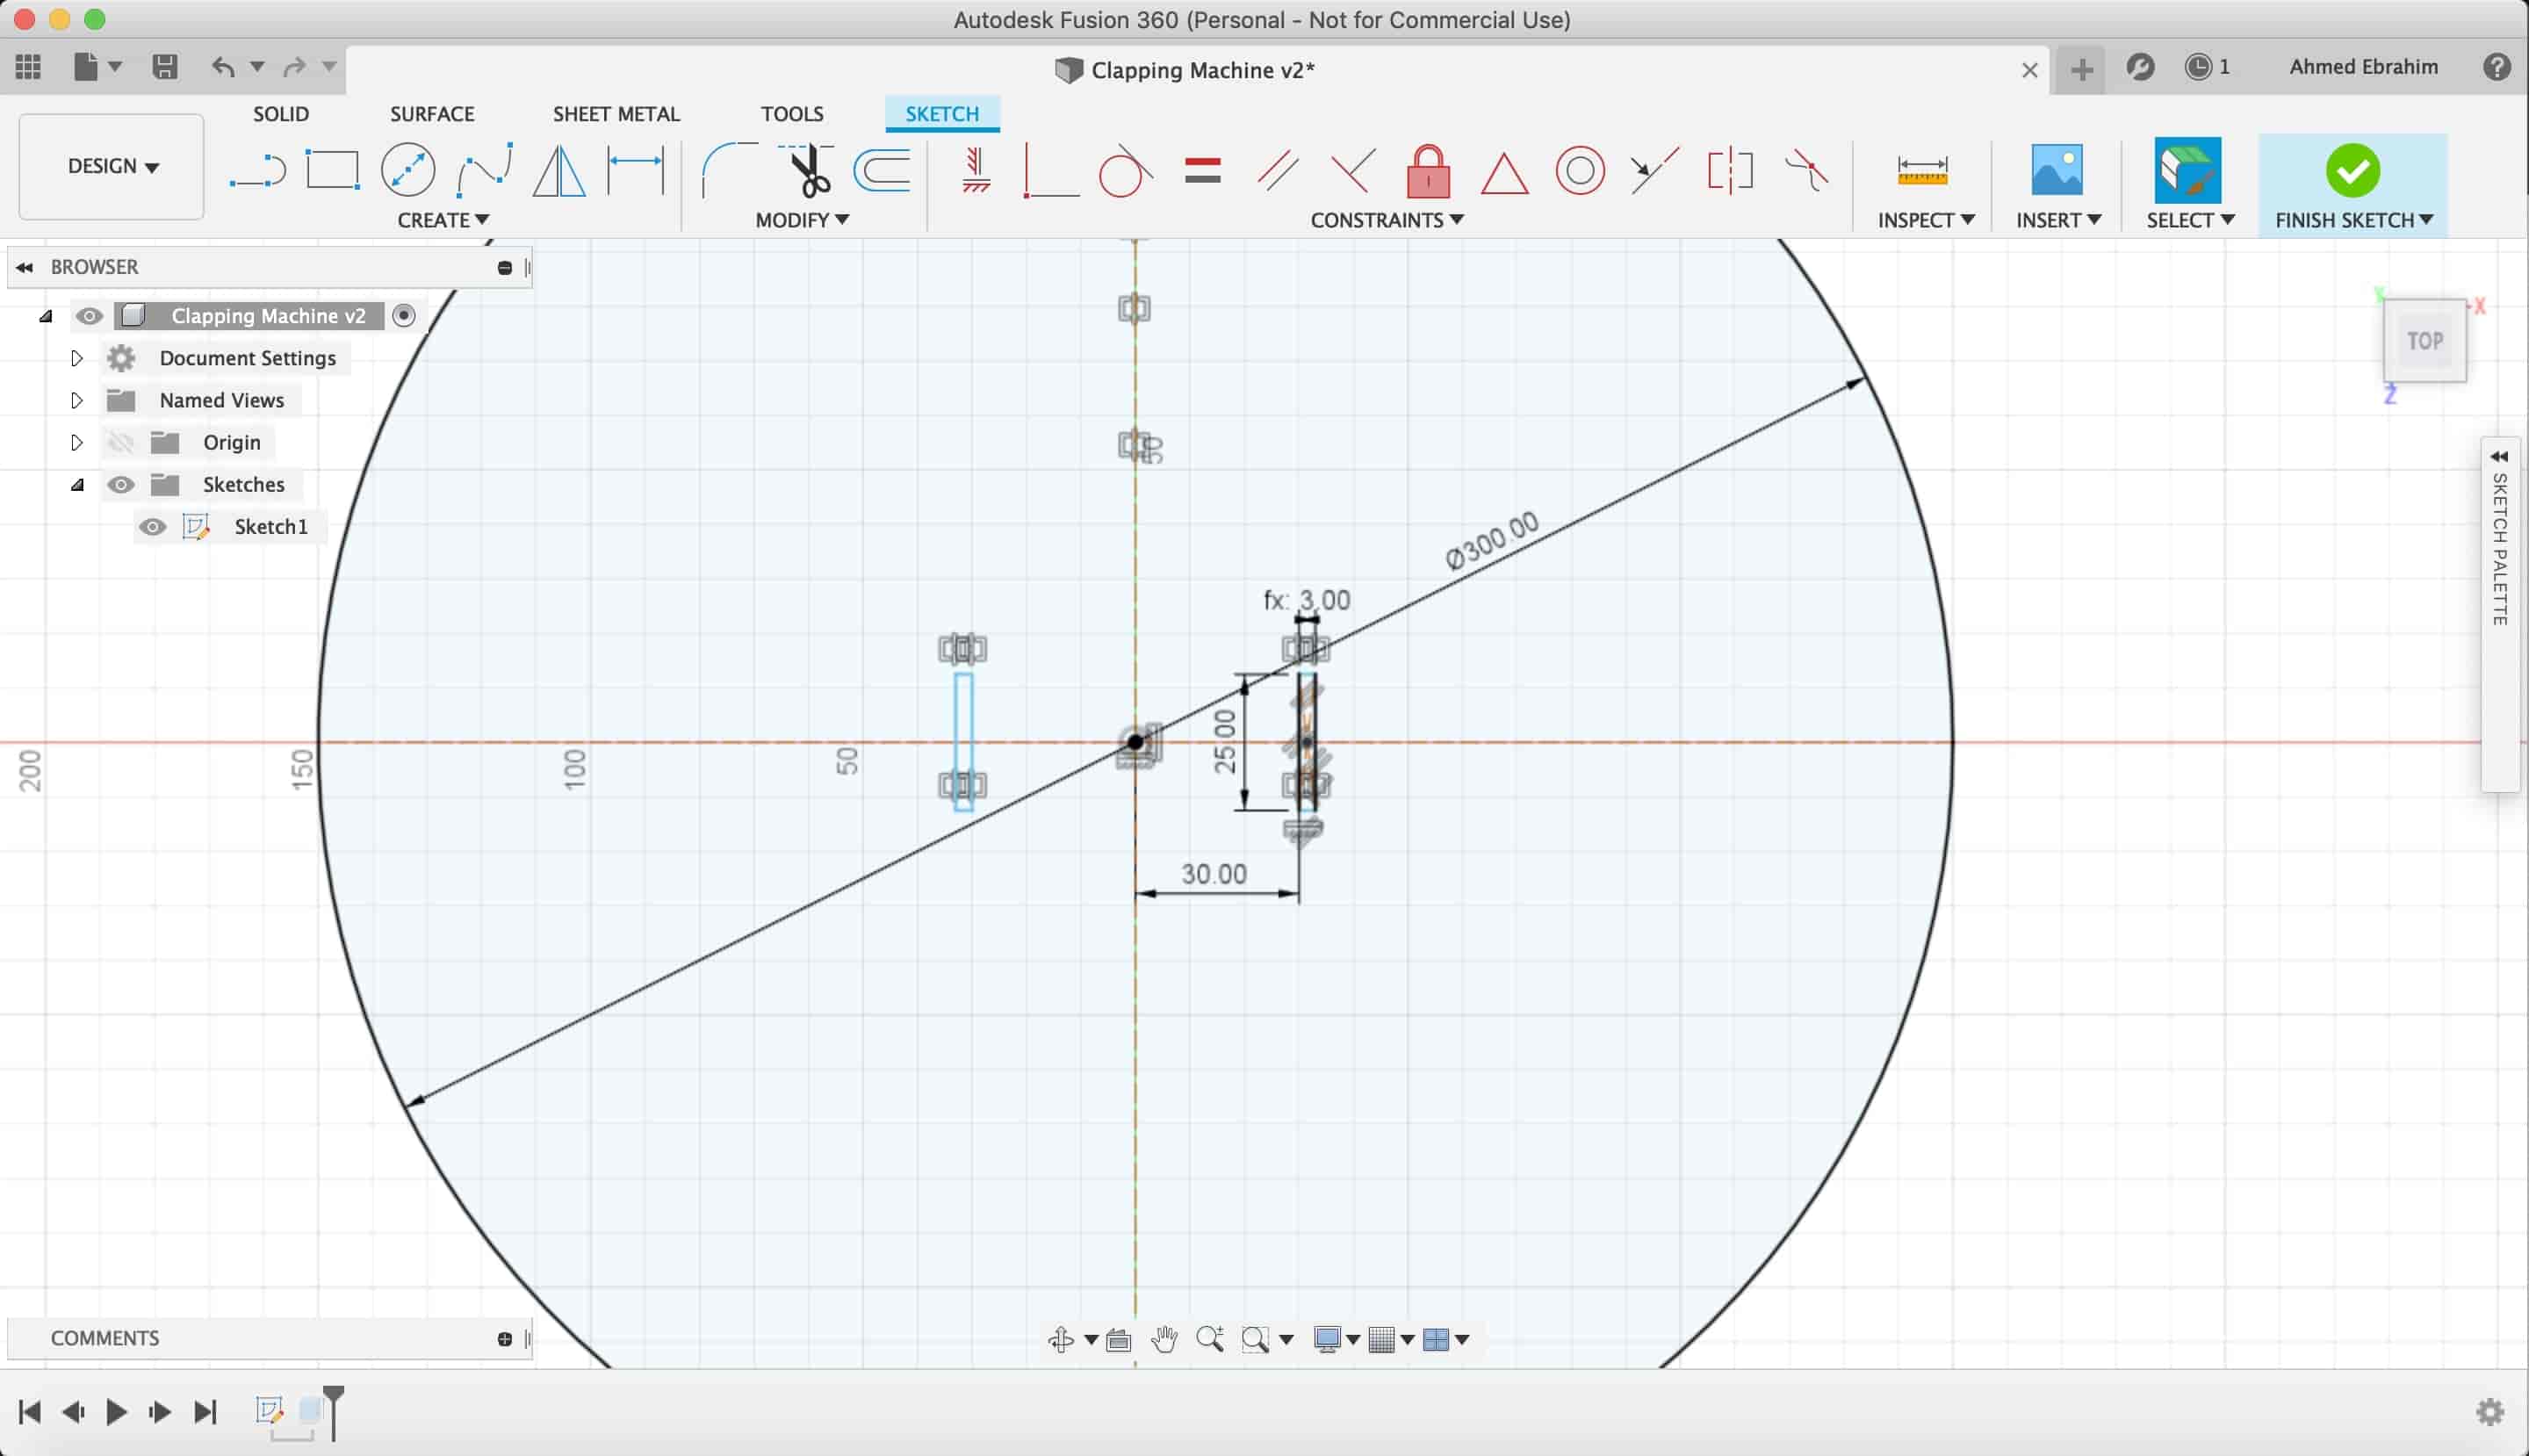Save the document with the Save icon
Viewport: 2529px width, 1456px height.
tap(165, 67)
